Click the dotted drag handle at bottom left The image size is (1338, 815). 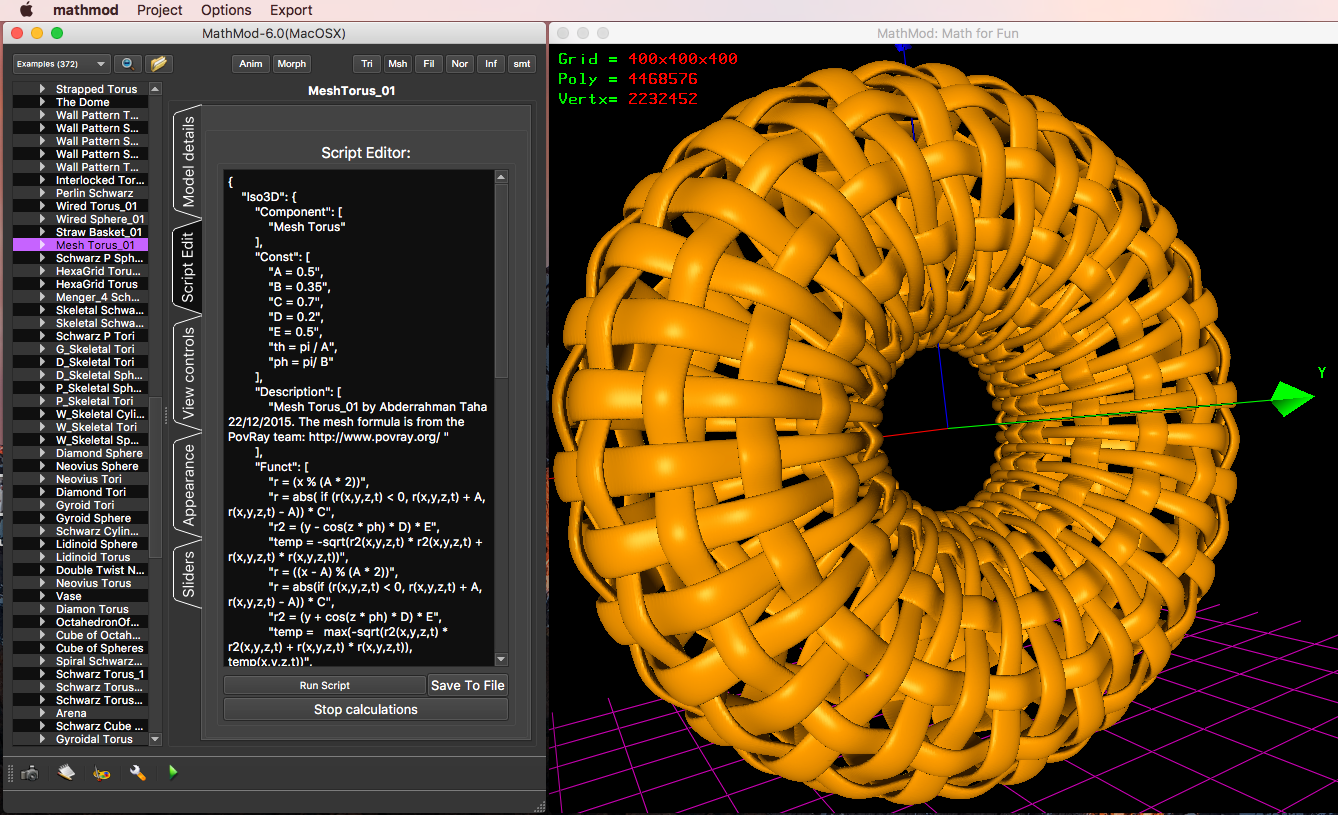pyautogui.click(x=12, y=772)
